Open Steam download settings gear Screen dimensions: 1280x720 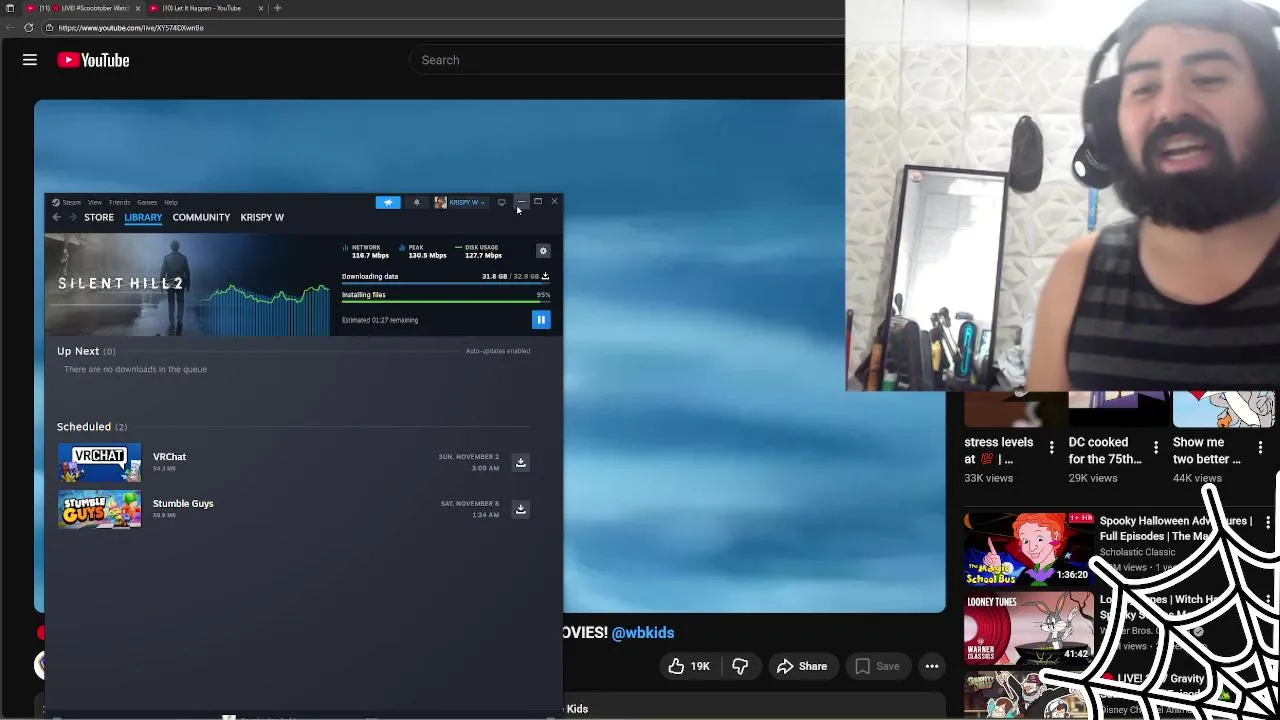pos(543,251)
